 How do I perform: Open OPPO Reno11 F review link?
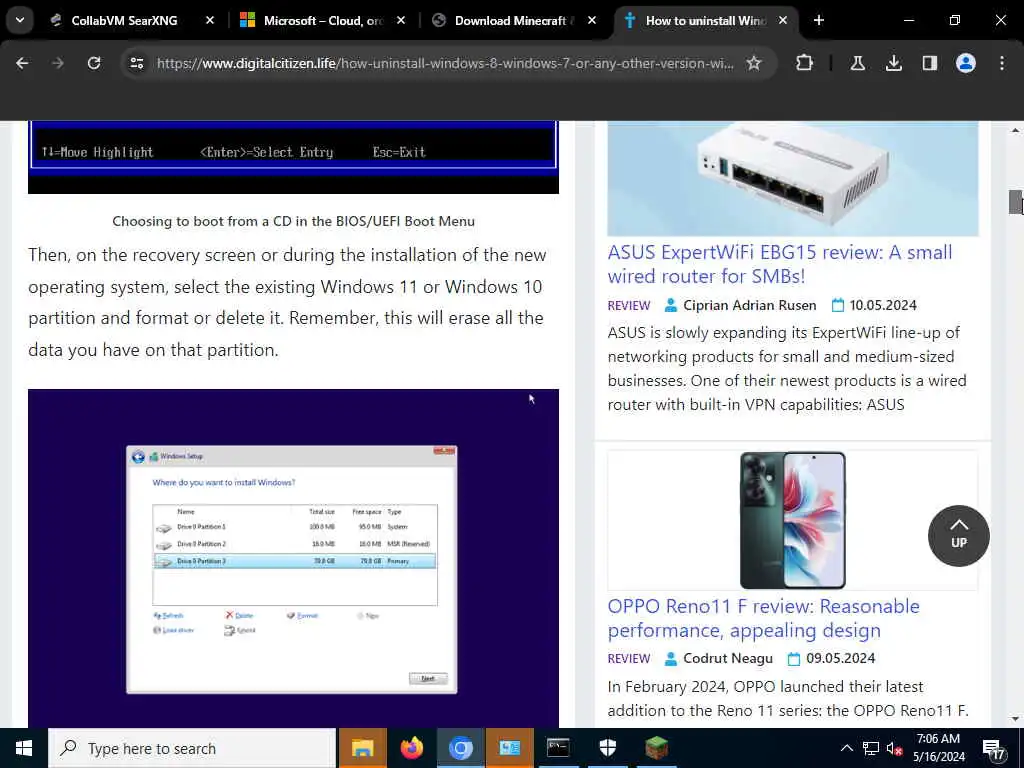(x=763, y=618)
